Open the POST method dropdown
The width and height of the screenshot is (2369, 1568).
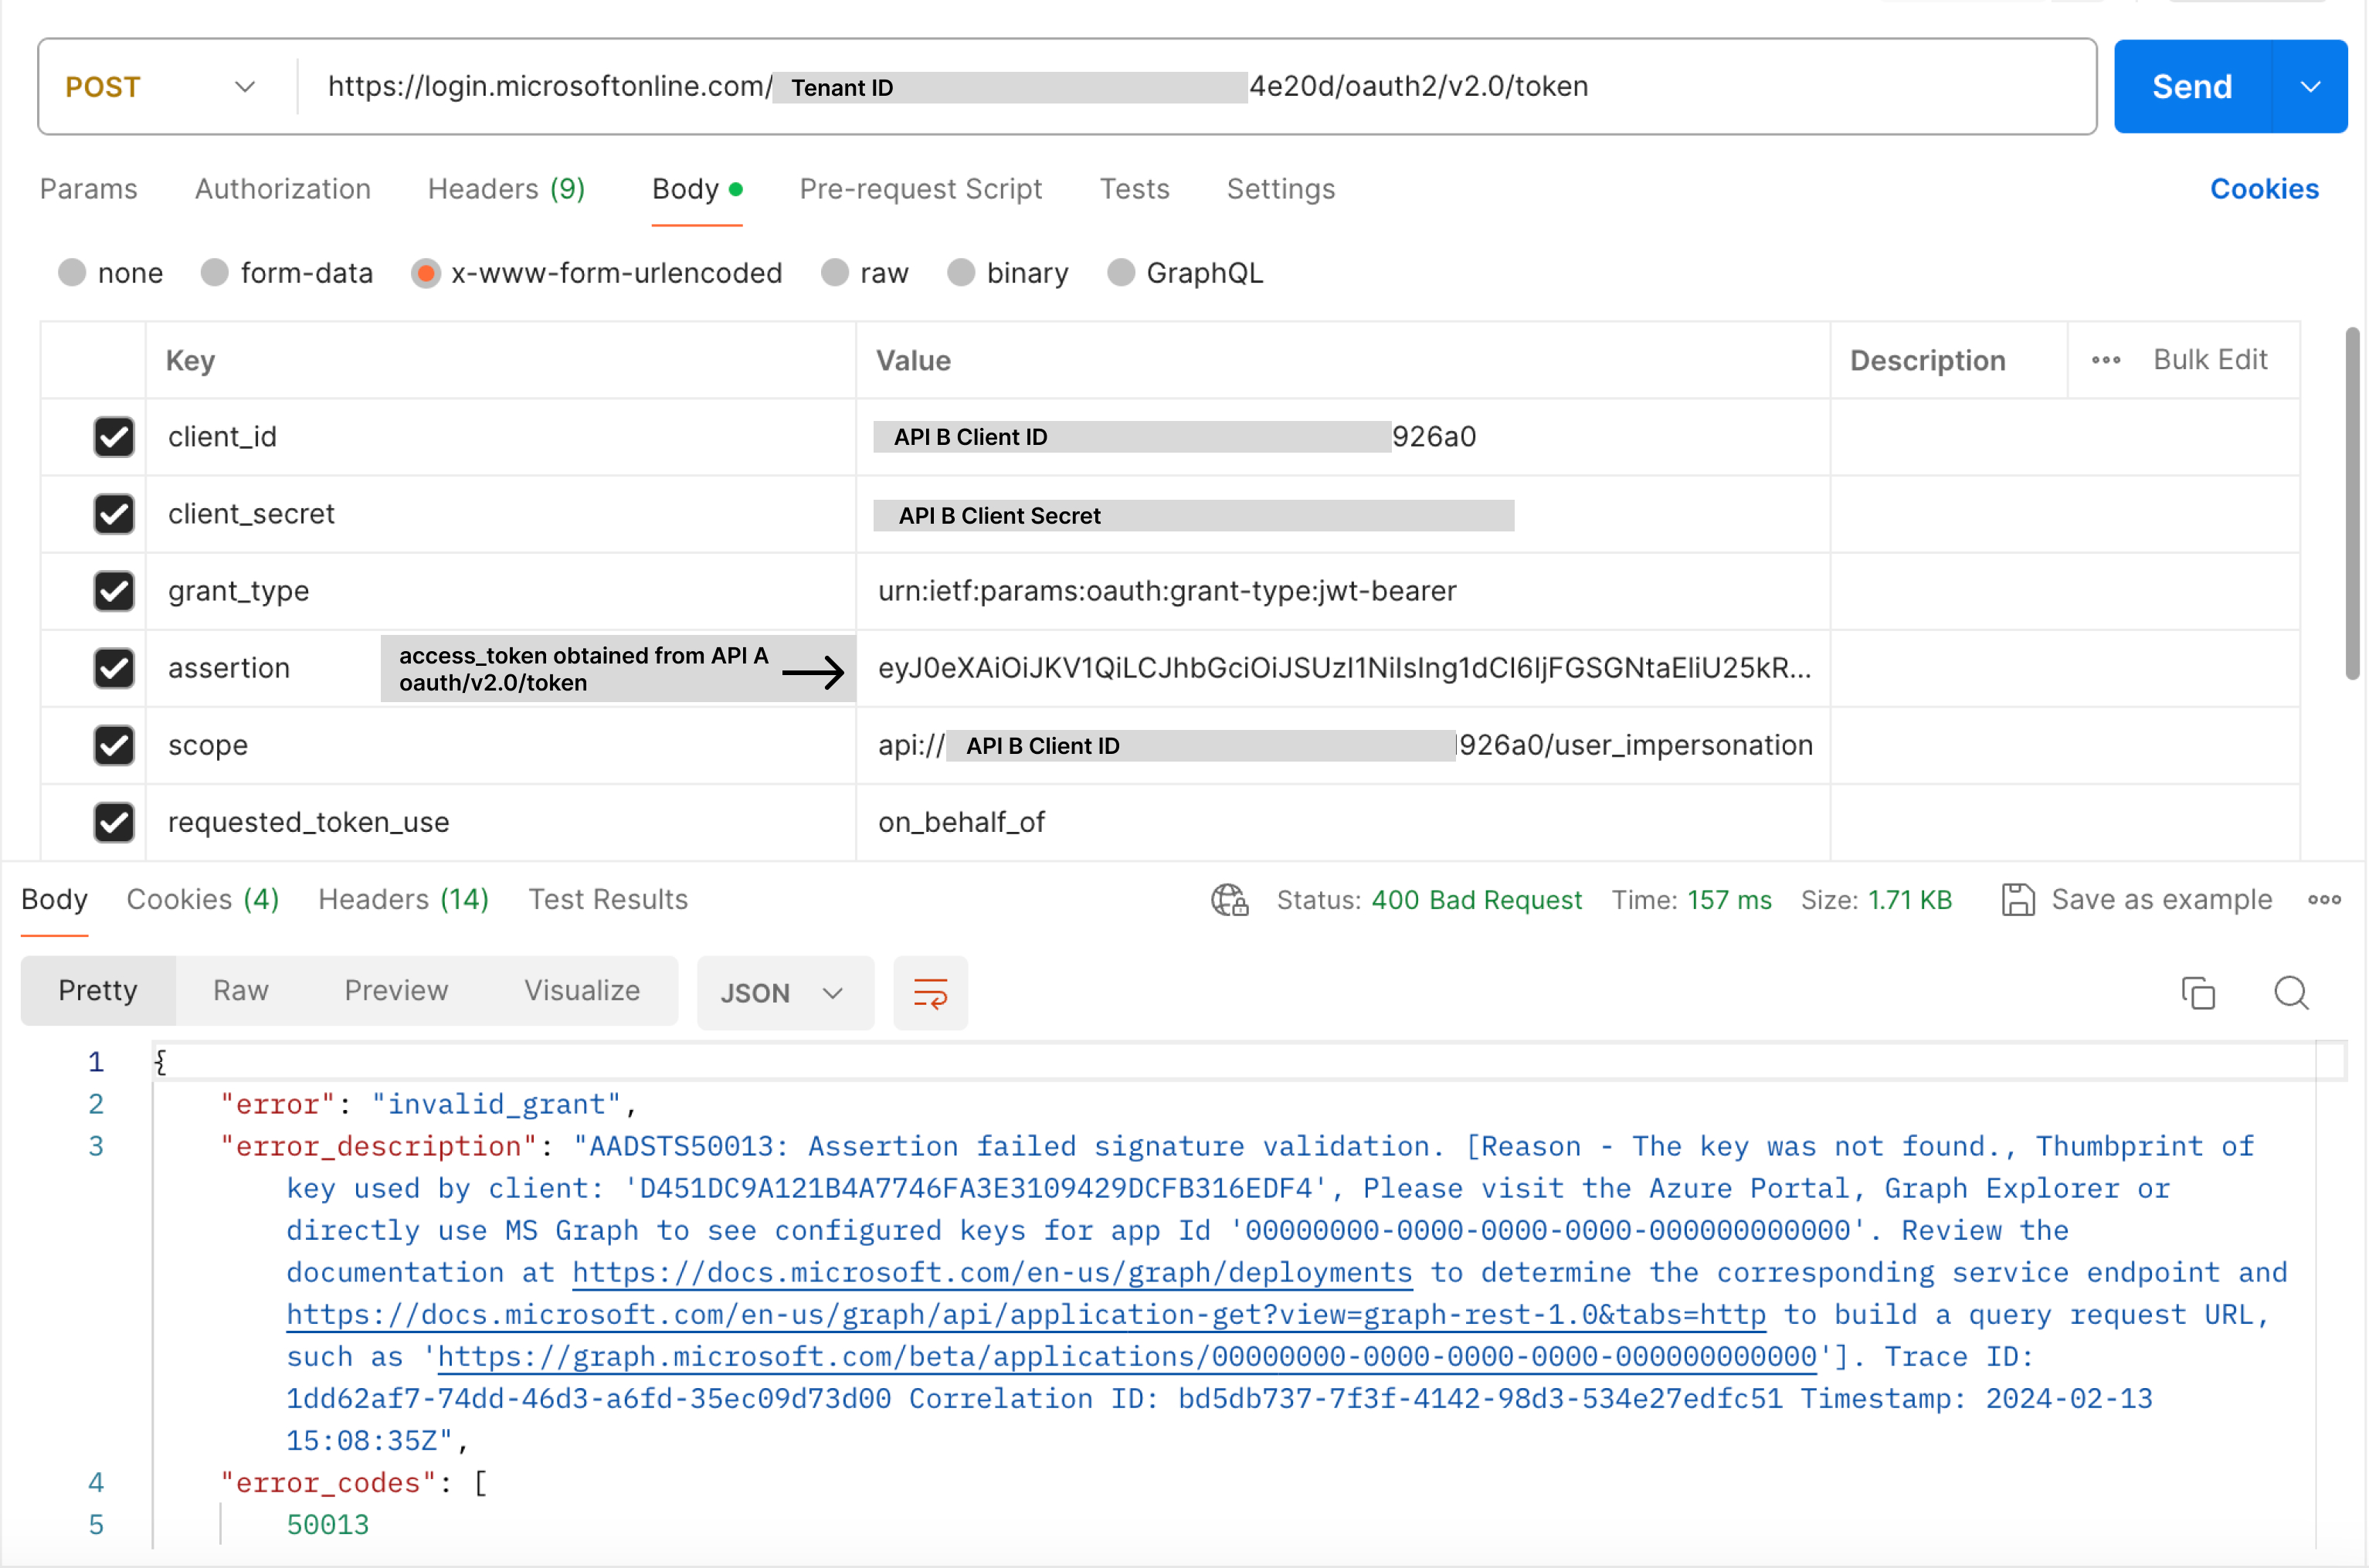point(160,87)
